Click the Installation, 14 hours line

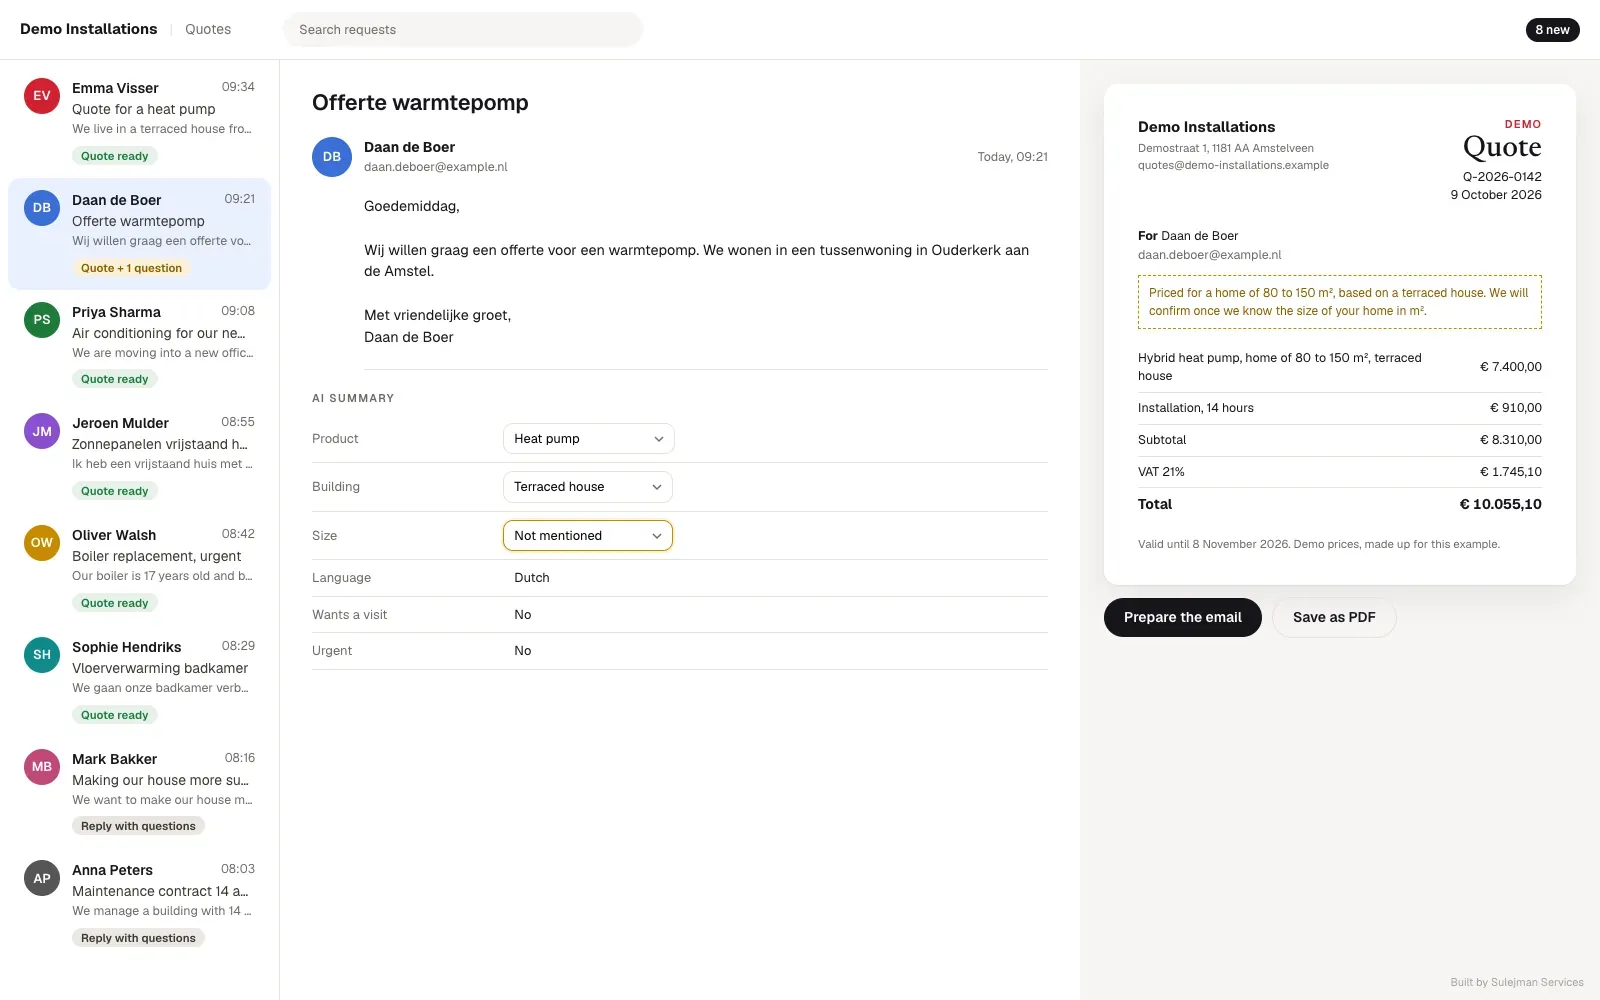point(1340,408)
